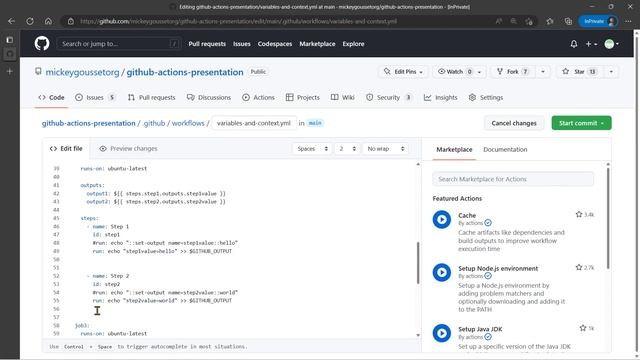
Task: Open the Discussions tab
Action: click(209, 98)
